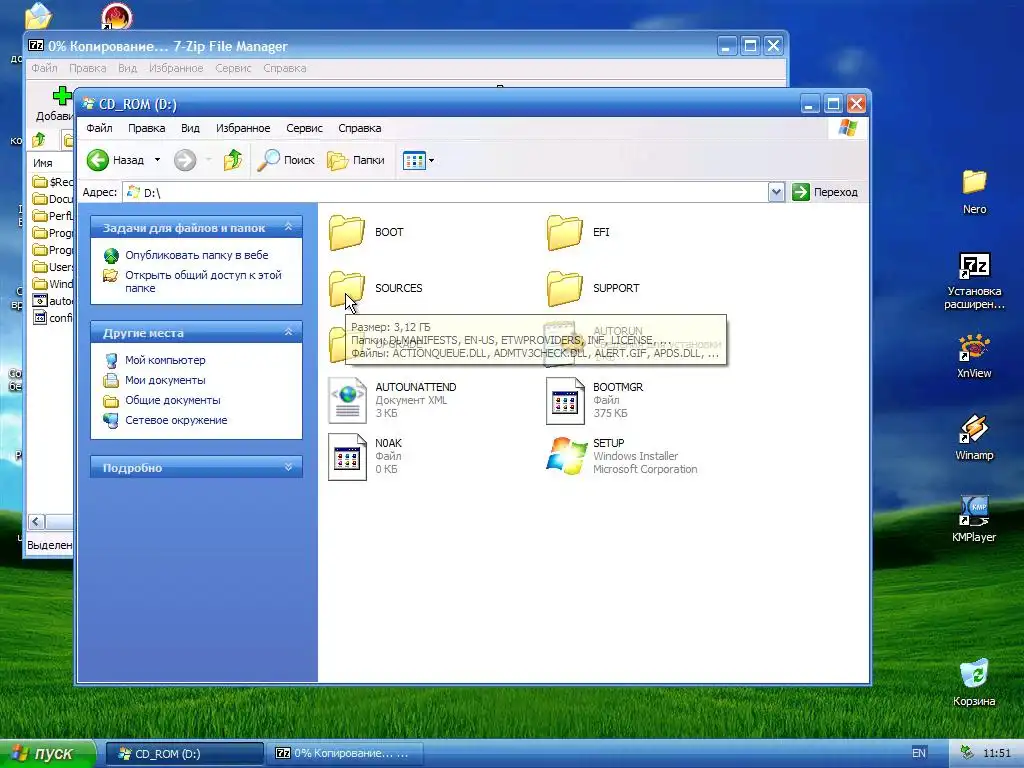The image size is (1024, 768).
Task: Select the SUPPORT folder
Action: pos(593,289)
